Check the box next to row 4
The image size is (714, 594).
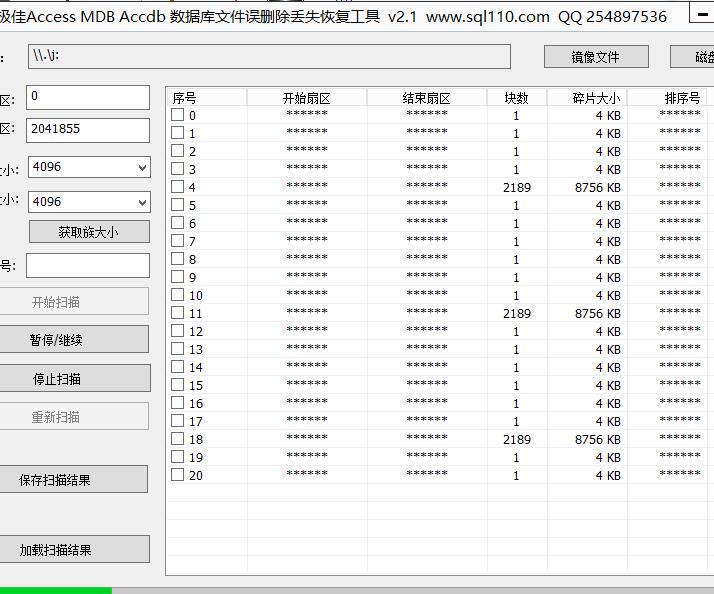pos(177,186)
